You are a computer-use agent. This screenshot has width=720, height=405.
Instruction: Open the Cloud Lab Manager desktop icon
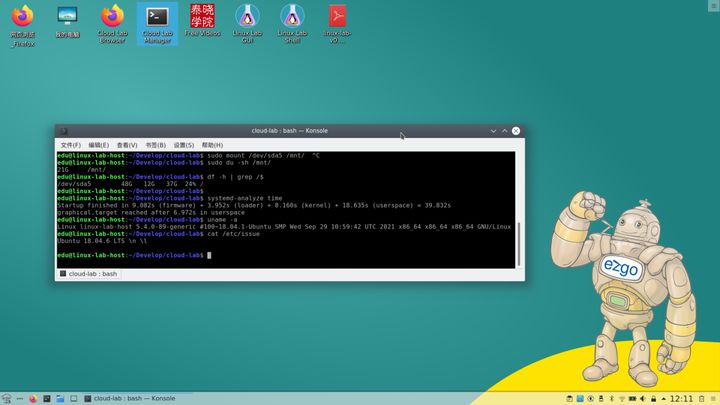[x=157, y=24]
